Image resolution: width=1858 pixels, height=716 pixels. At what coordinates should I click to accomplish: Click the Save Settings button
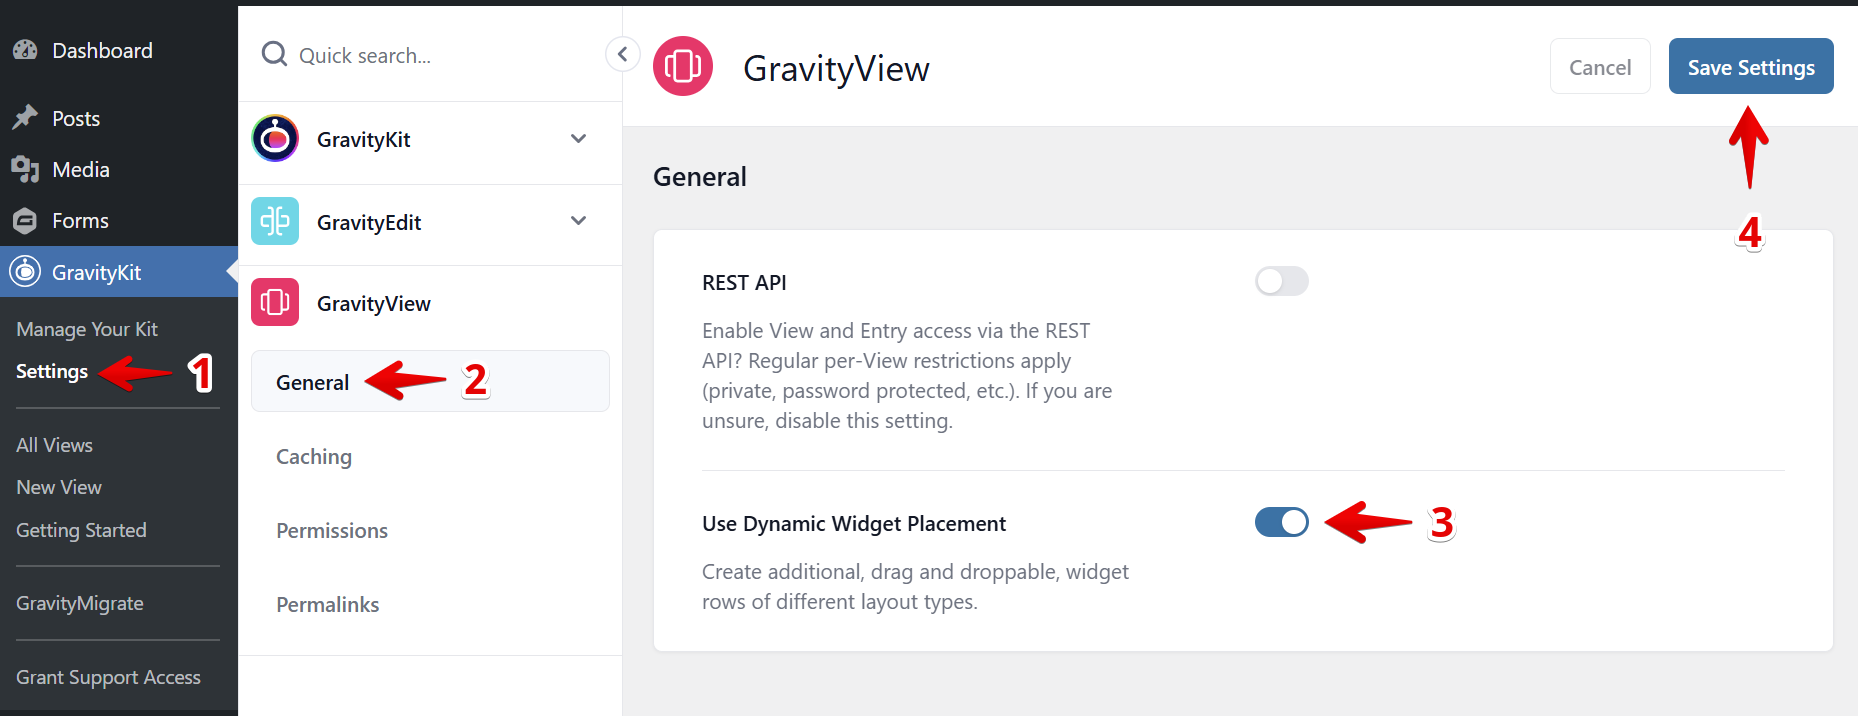coord(1750,67)
